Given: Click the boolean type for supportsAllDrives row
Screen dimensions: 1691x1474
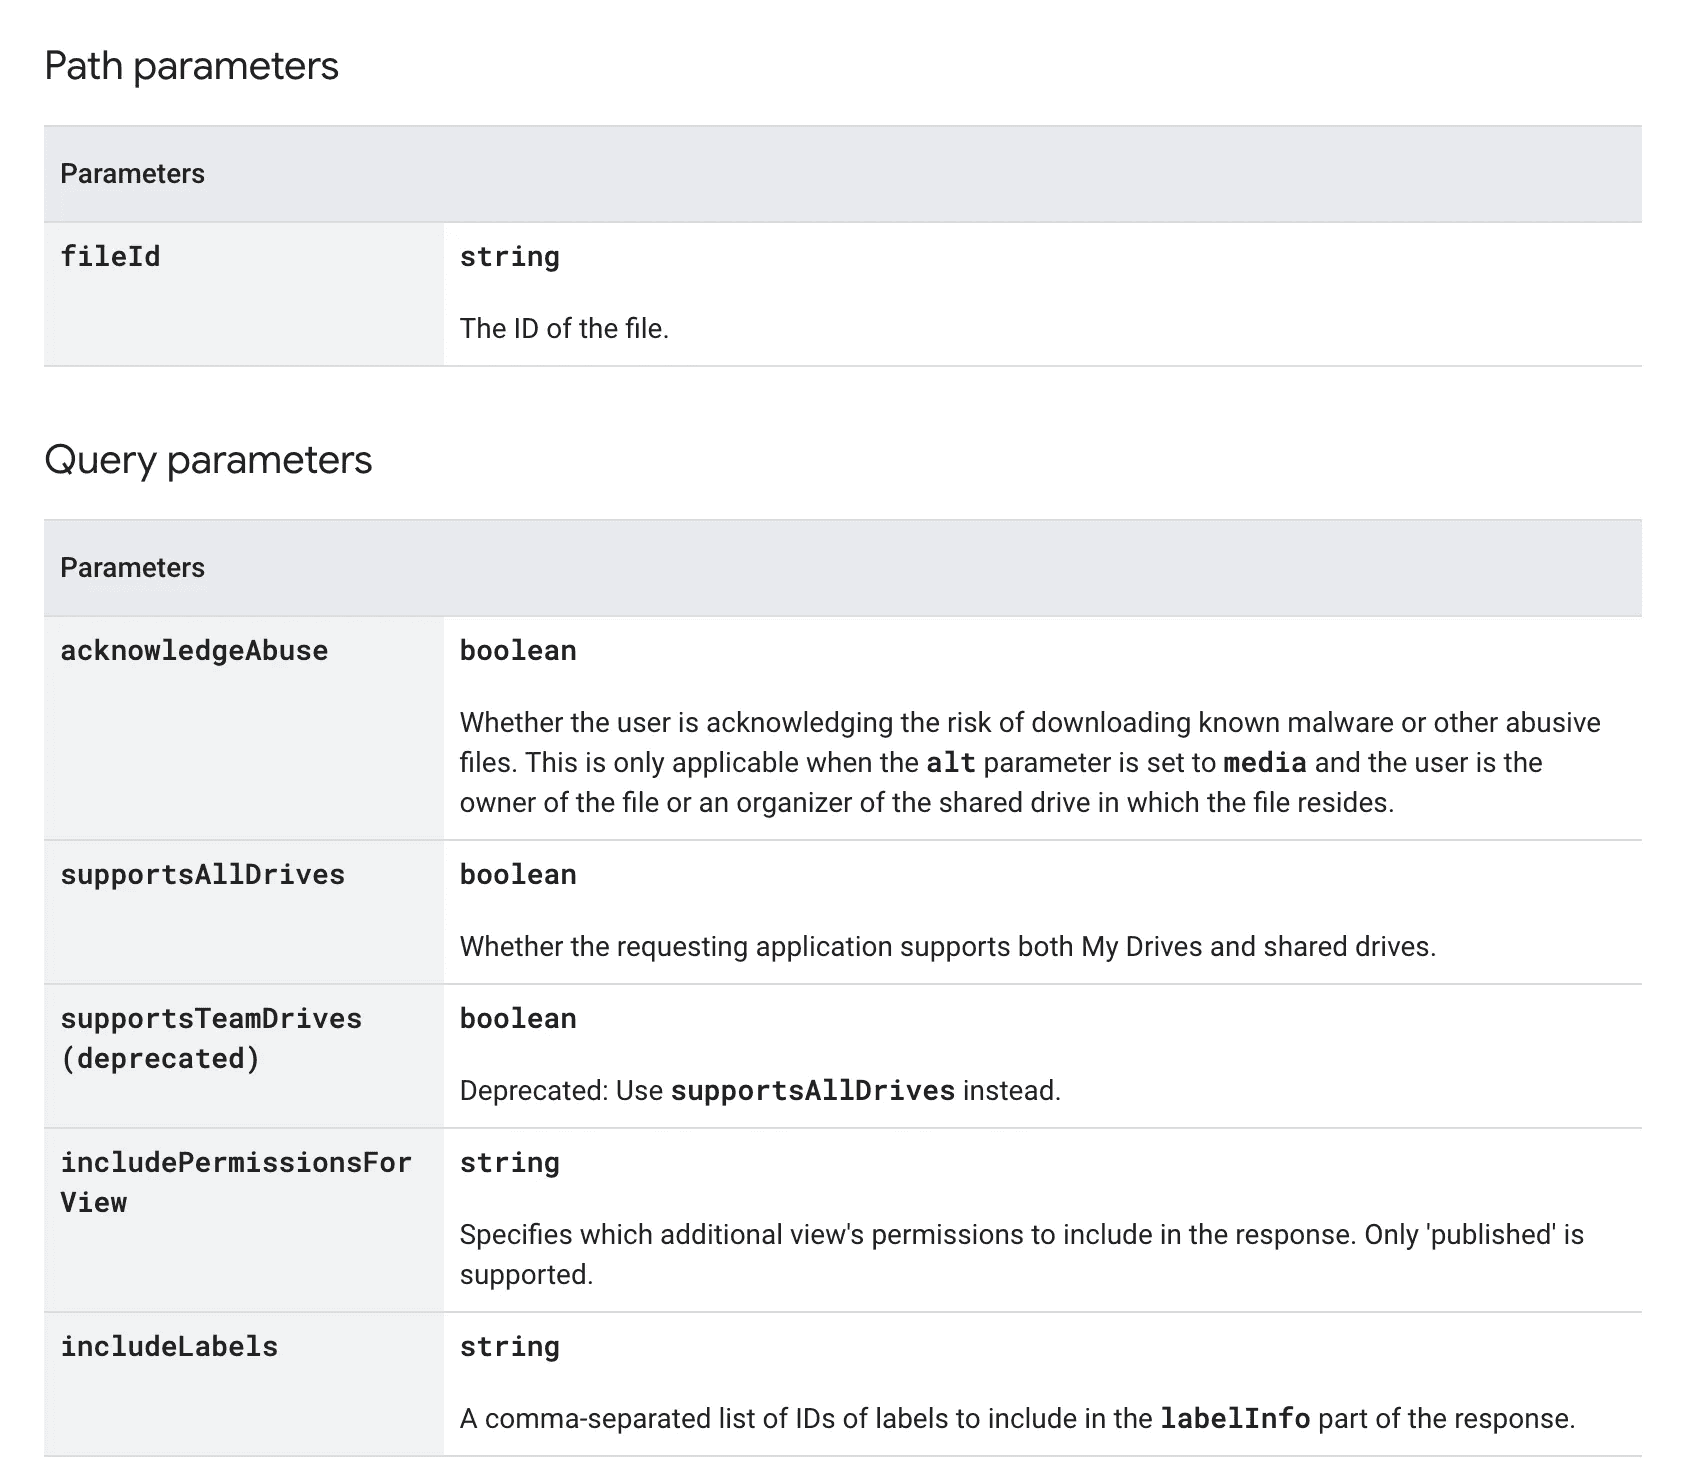Looking at the screenshot, I should point(518,875).
